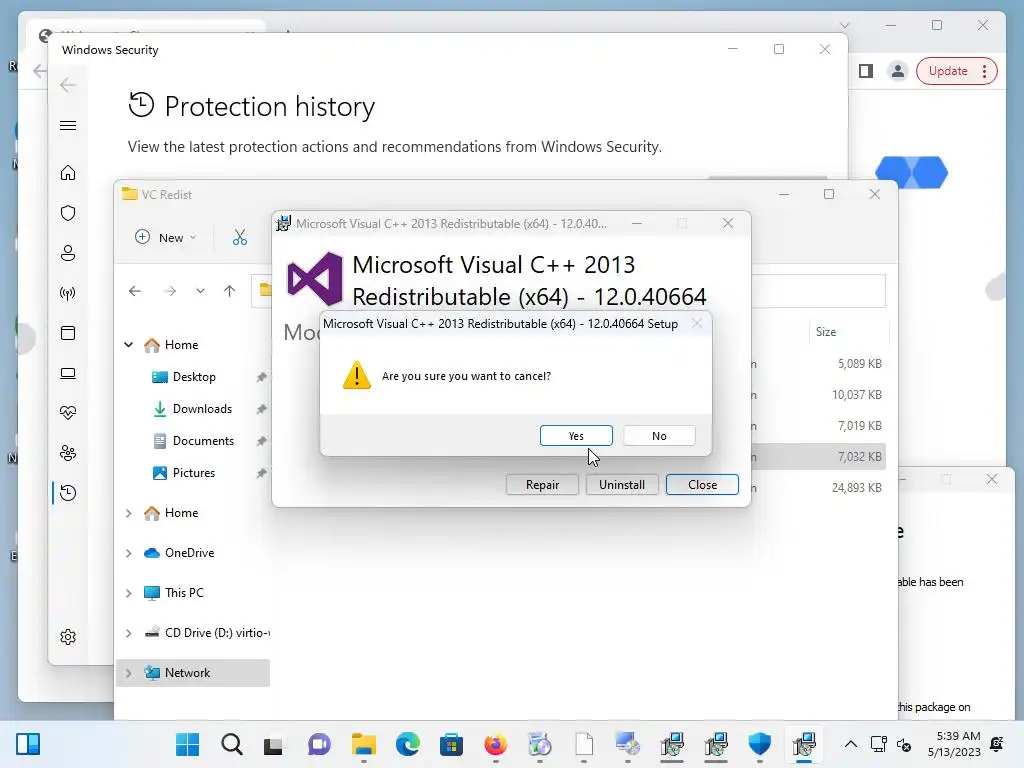The image size is (1024, 768).
Task: Select This PC in the navigation pane
Action: tap(184, 592)
